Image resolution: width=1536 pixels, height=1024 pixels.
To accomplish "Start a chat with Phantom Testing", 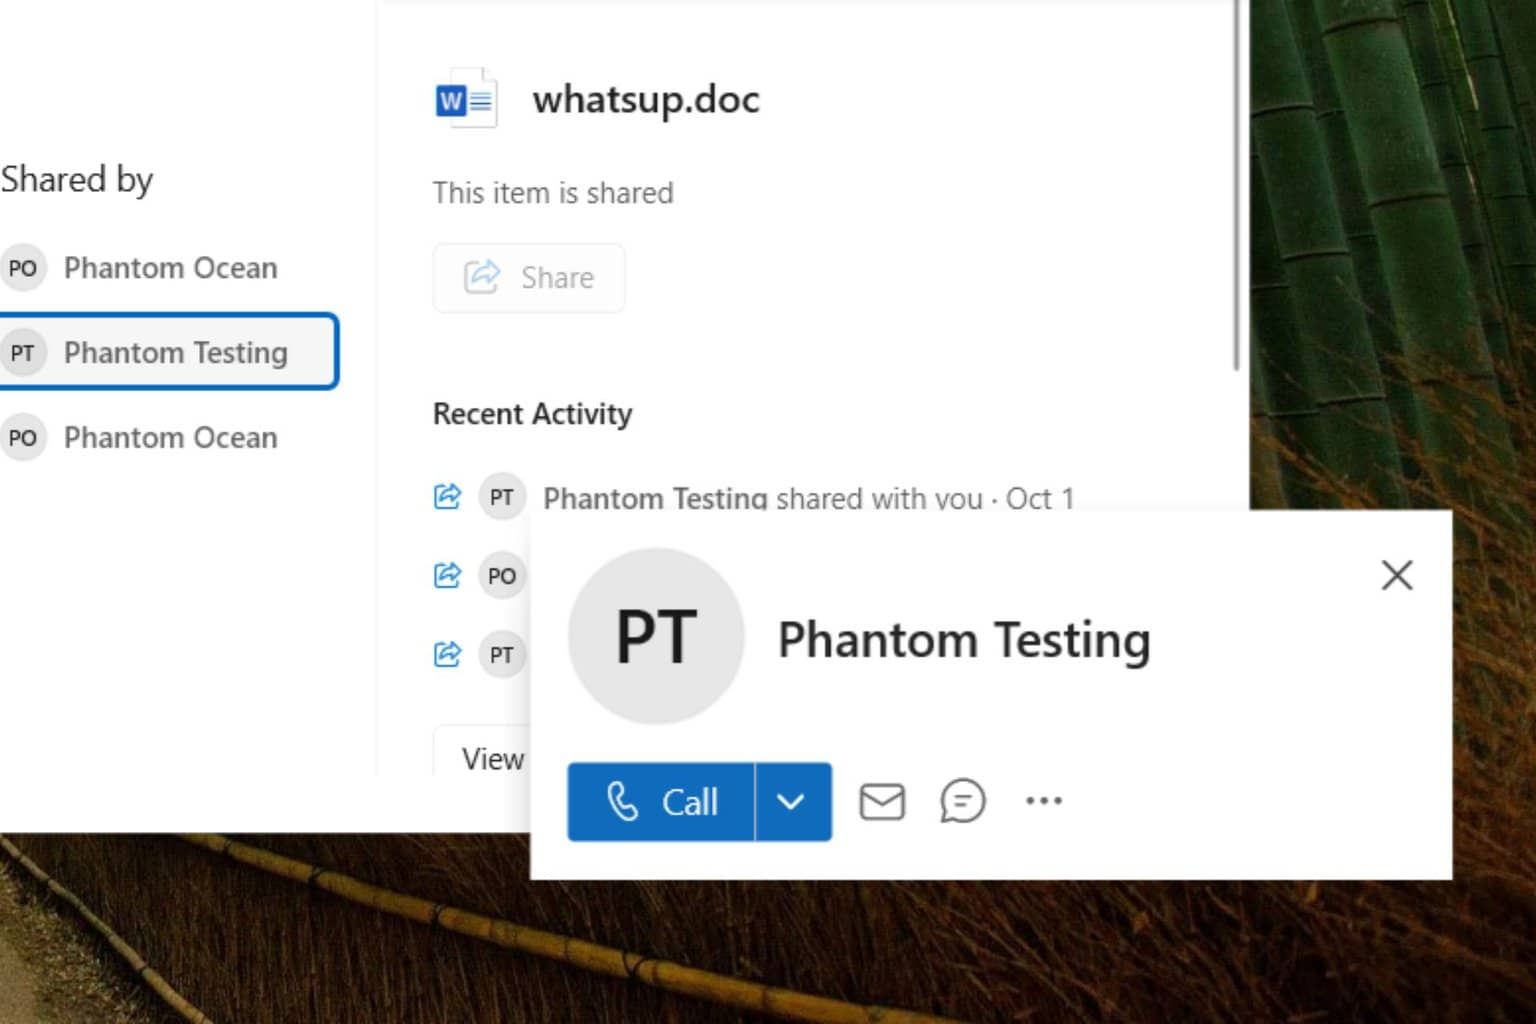I will (x=963, y=802).
